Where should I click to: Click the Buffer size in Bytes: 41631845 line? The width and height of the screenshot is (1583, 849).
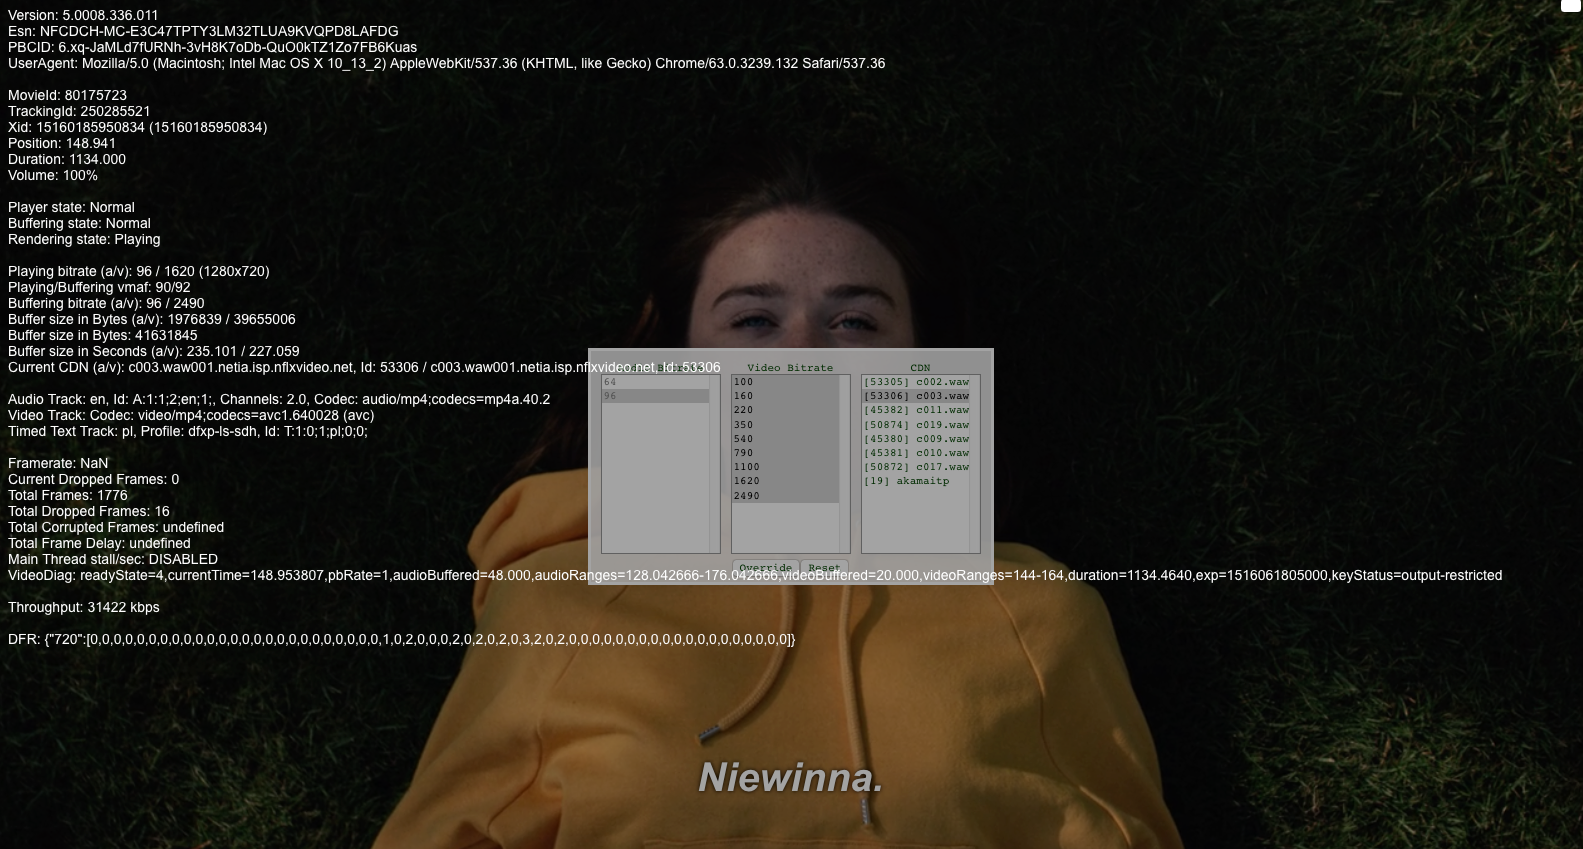click(x=103, y=335)
